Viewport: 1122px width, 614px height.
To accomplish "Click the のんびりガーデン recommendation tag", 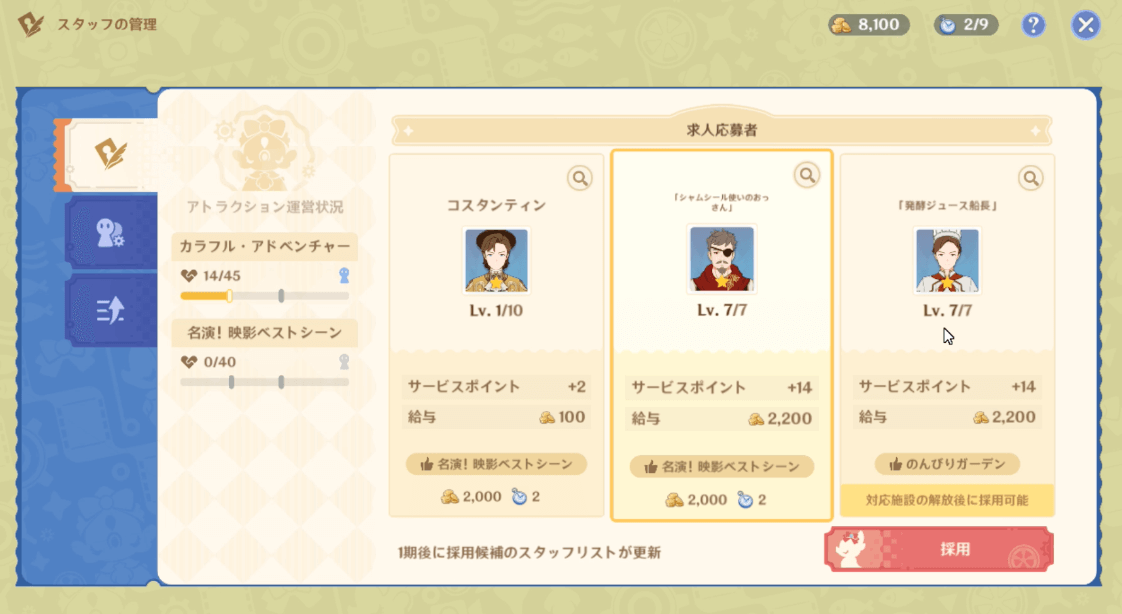I will 947,464.
